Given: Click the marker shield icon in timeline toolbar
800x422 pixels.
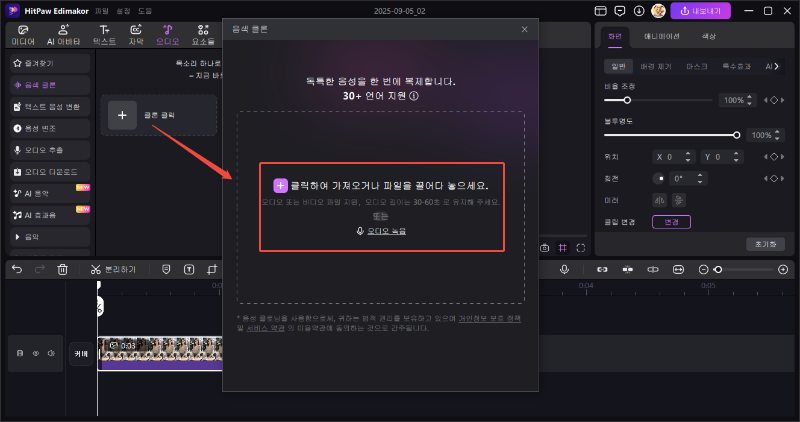Looking at the screenshot, I should click(166, 269).
